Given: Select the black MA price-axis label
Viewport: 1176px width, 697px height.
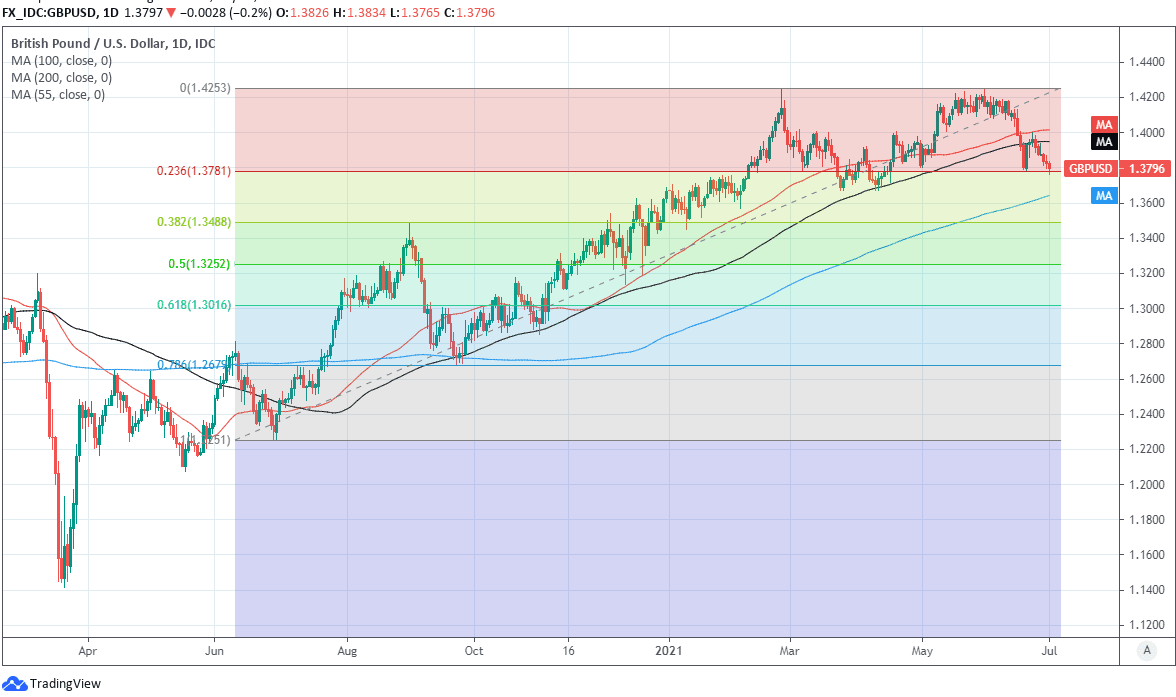Looking at the screenshot, I should [x=1104, y=142].
